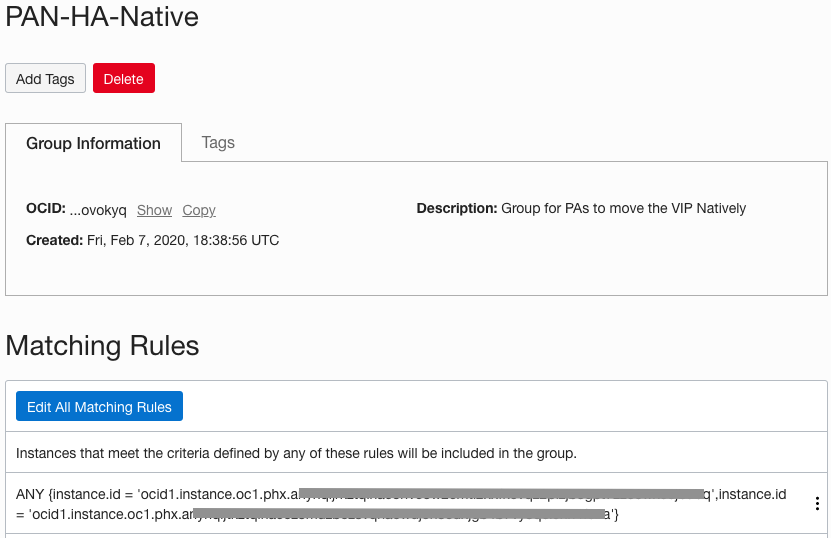This screenshot has height=538, width=831.
Task: Click the PAN-HA-Native group title
Action: 102,17
